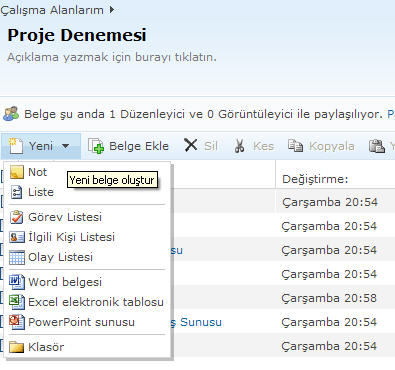
Task: Expand the Çalışma Alanlarım breadcrumb arrow
Action: click(x=112, y=10)
